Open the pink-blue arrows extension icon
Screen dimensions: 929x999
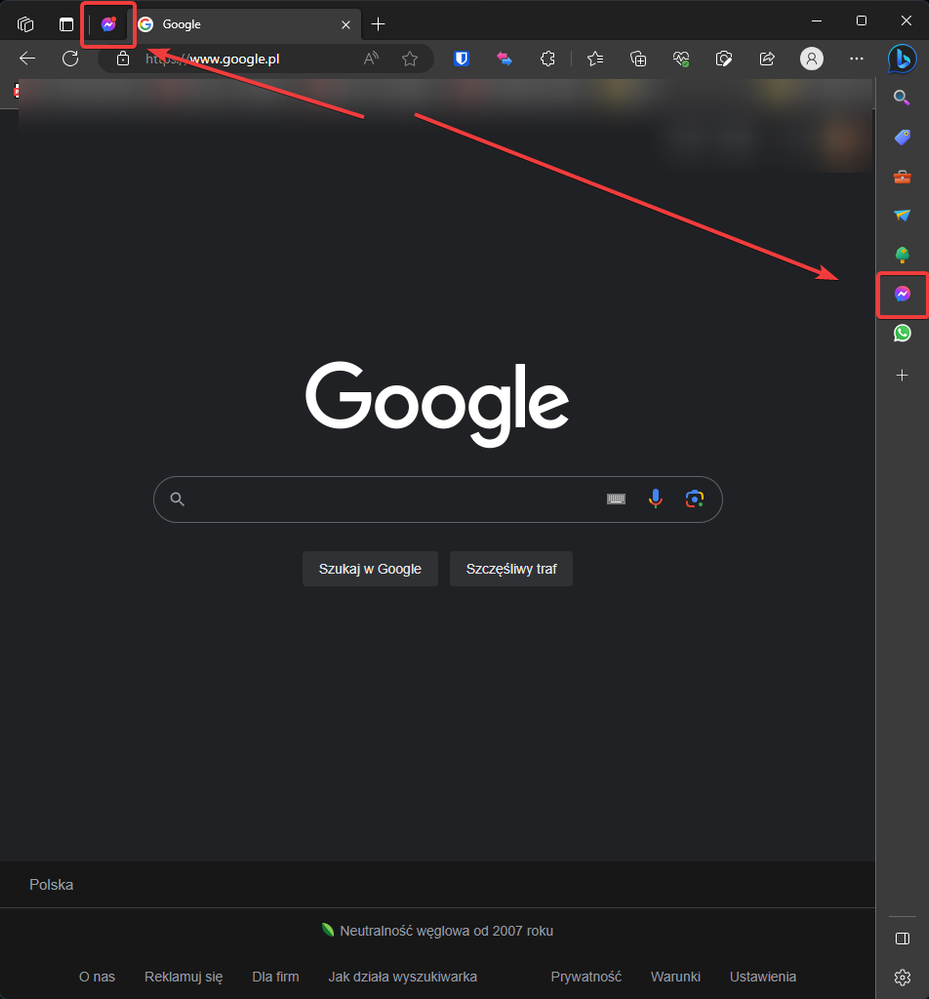point(505,59)
